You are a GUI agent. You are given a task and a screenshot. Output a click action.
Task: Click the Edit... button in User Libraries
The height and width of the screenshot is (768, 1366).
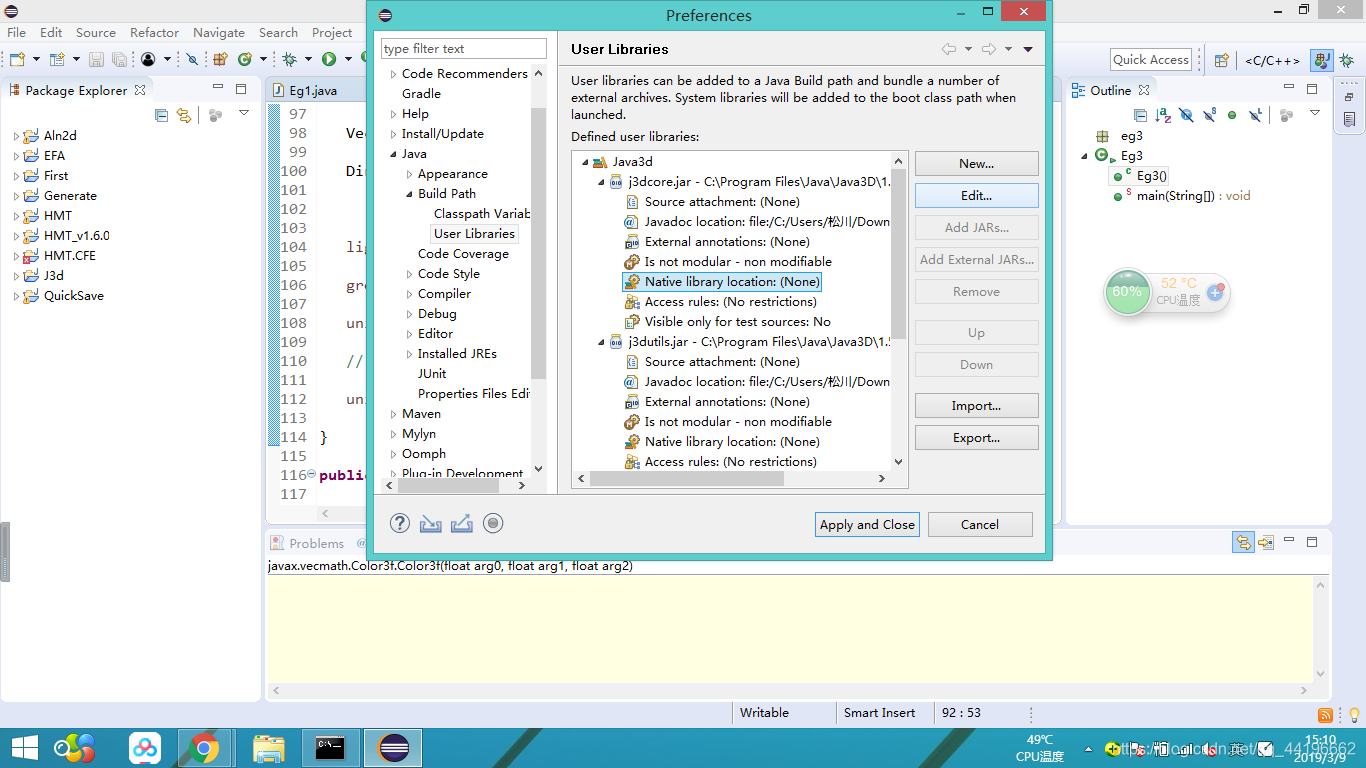click(x=977, y=195)
